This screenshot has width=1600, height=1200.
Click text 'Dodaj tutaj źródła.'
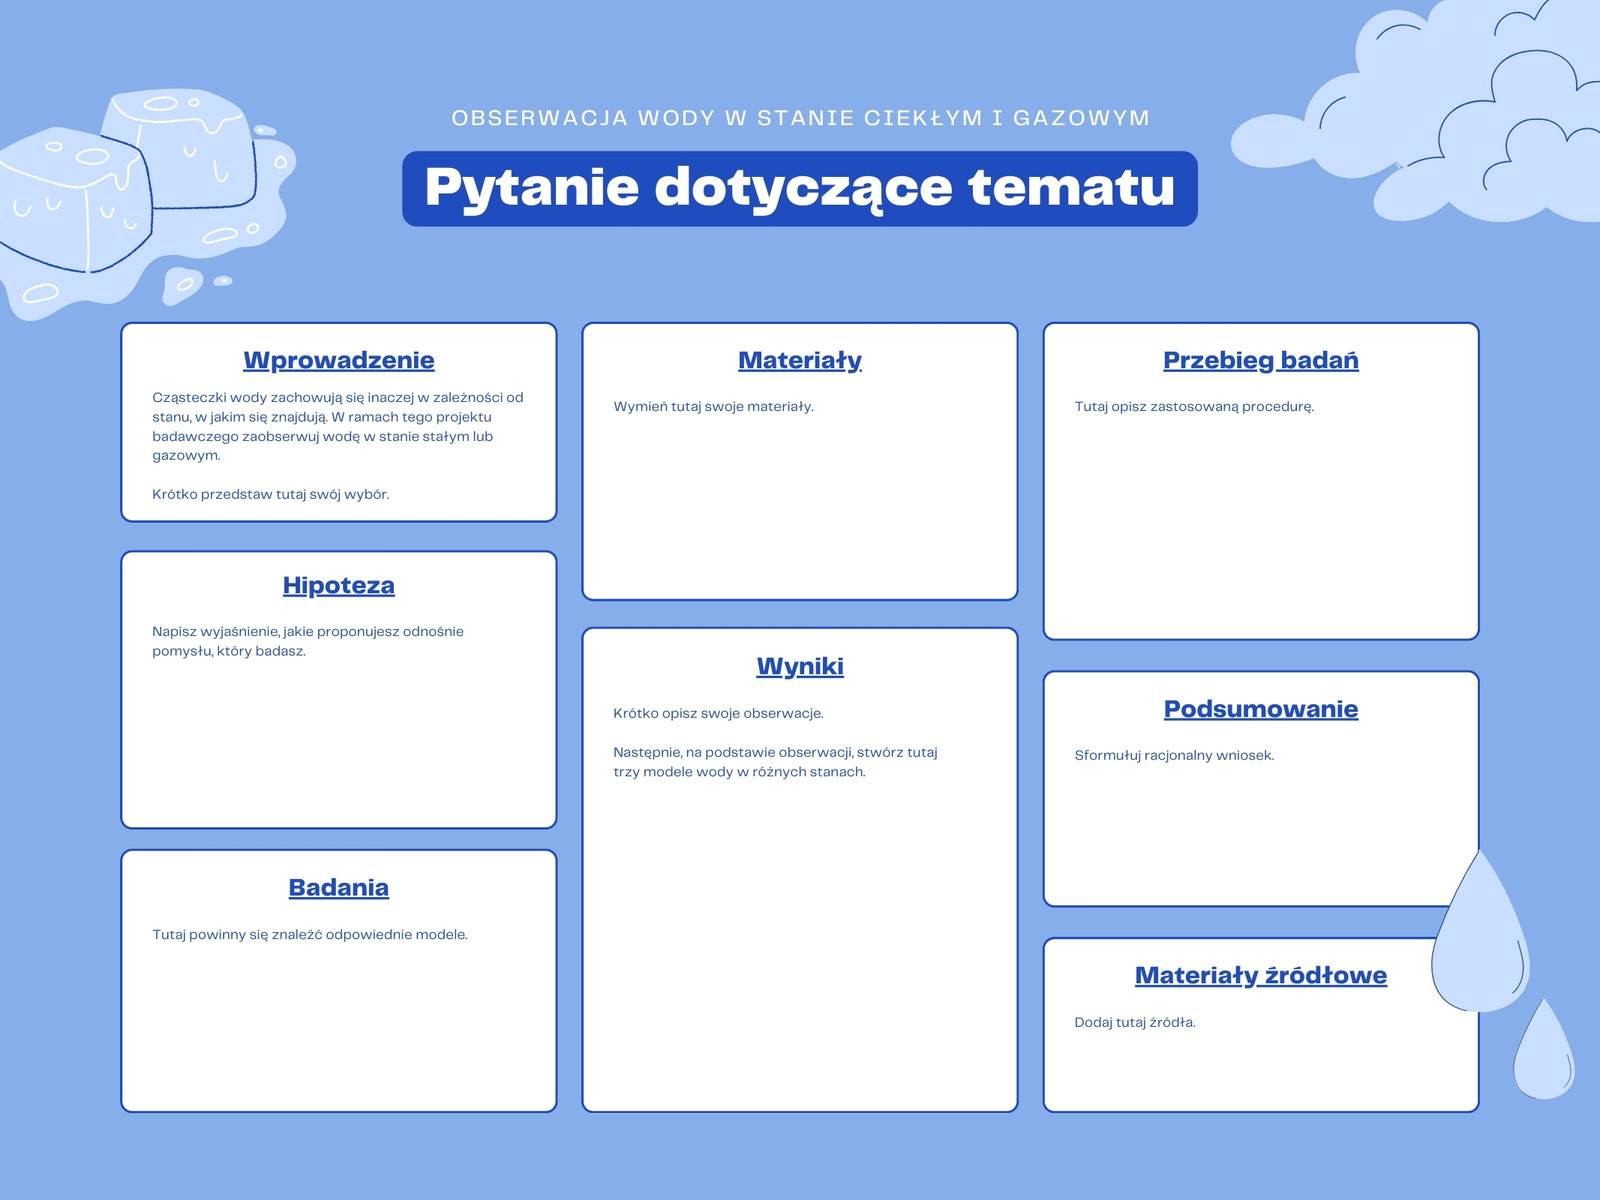point(1135,1023)
